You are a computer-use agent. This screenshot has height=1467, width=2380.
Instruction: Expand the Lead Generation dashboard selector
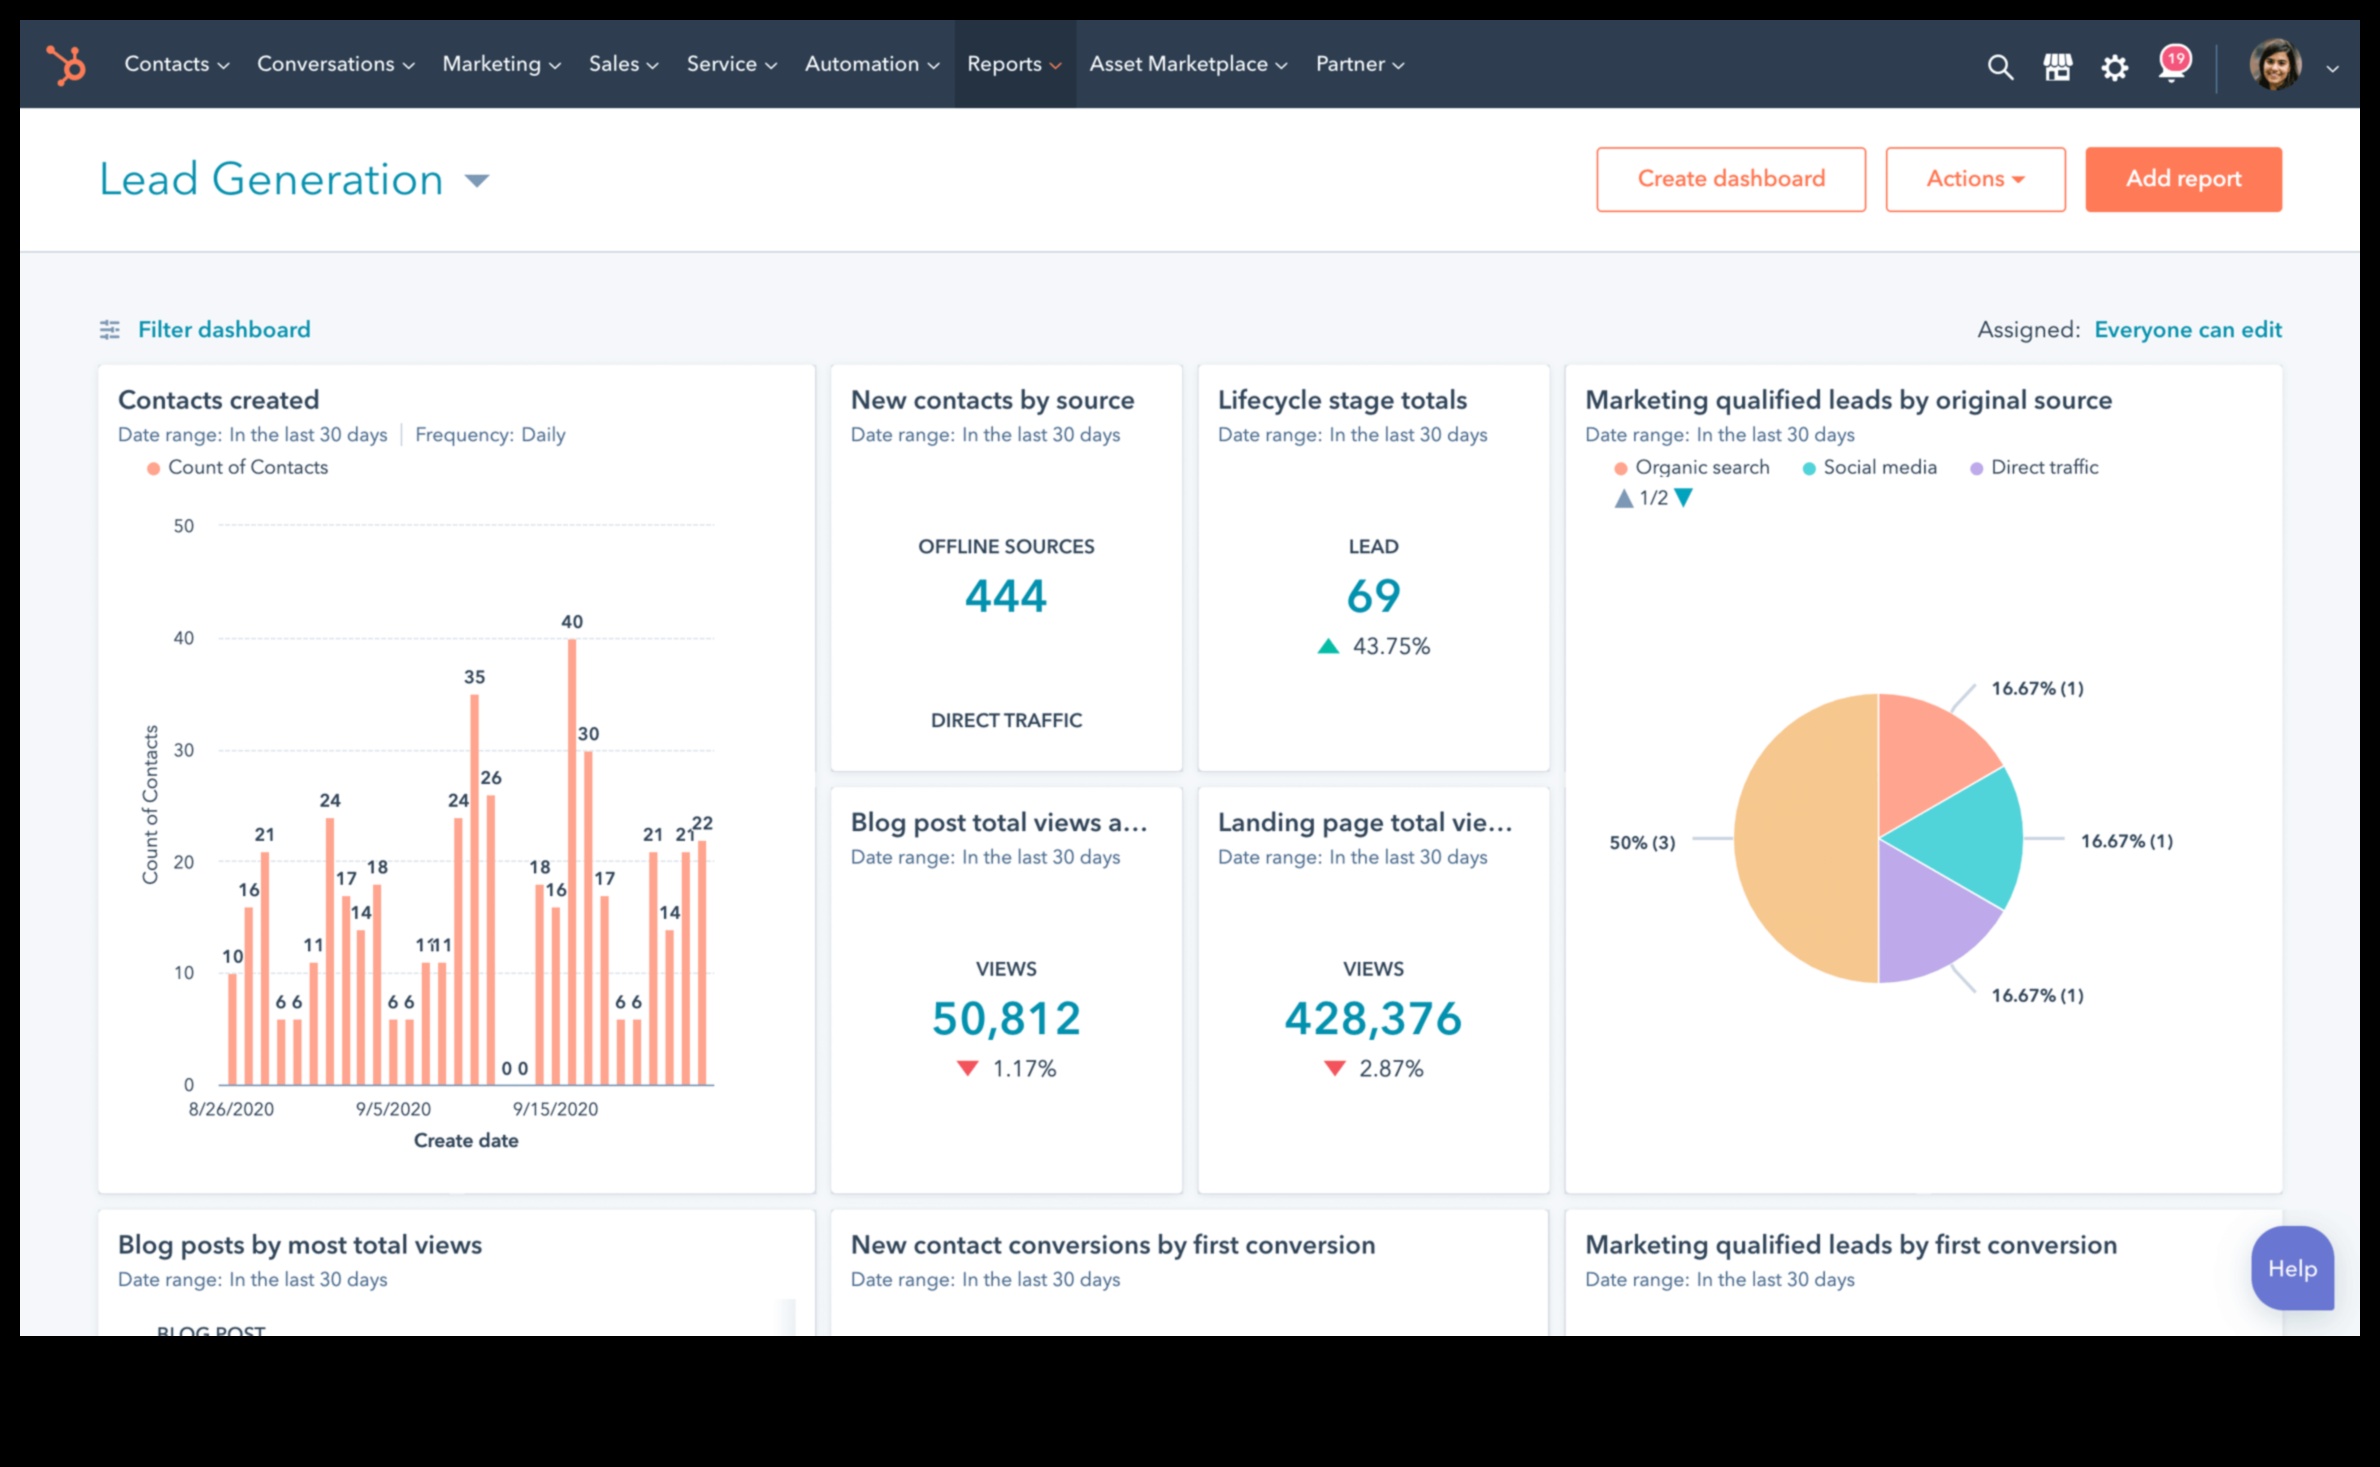tap(478, 181)
